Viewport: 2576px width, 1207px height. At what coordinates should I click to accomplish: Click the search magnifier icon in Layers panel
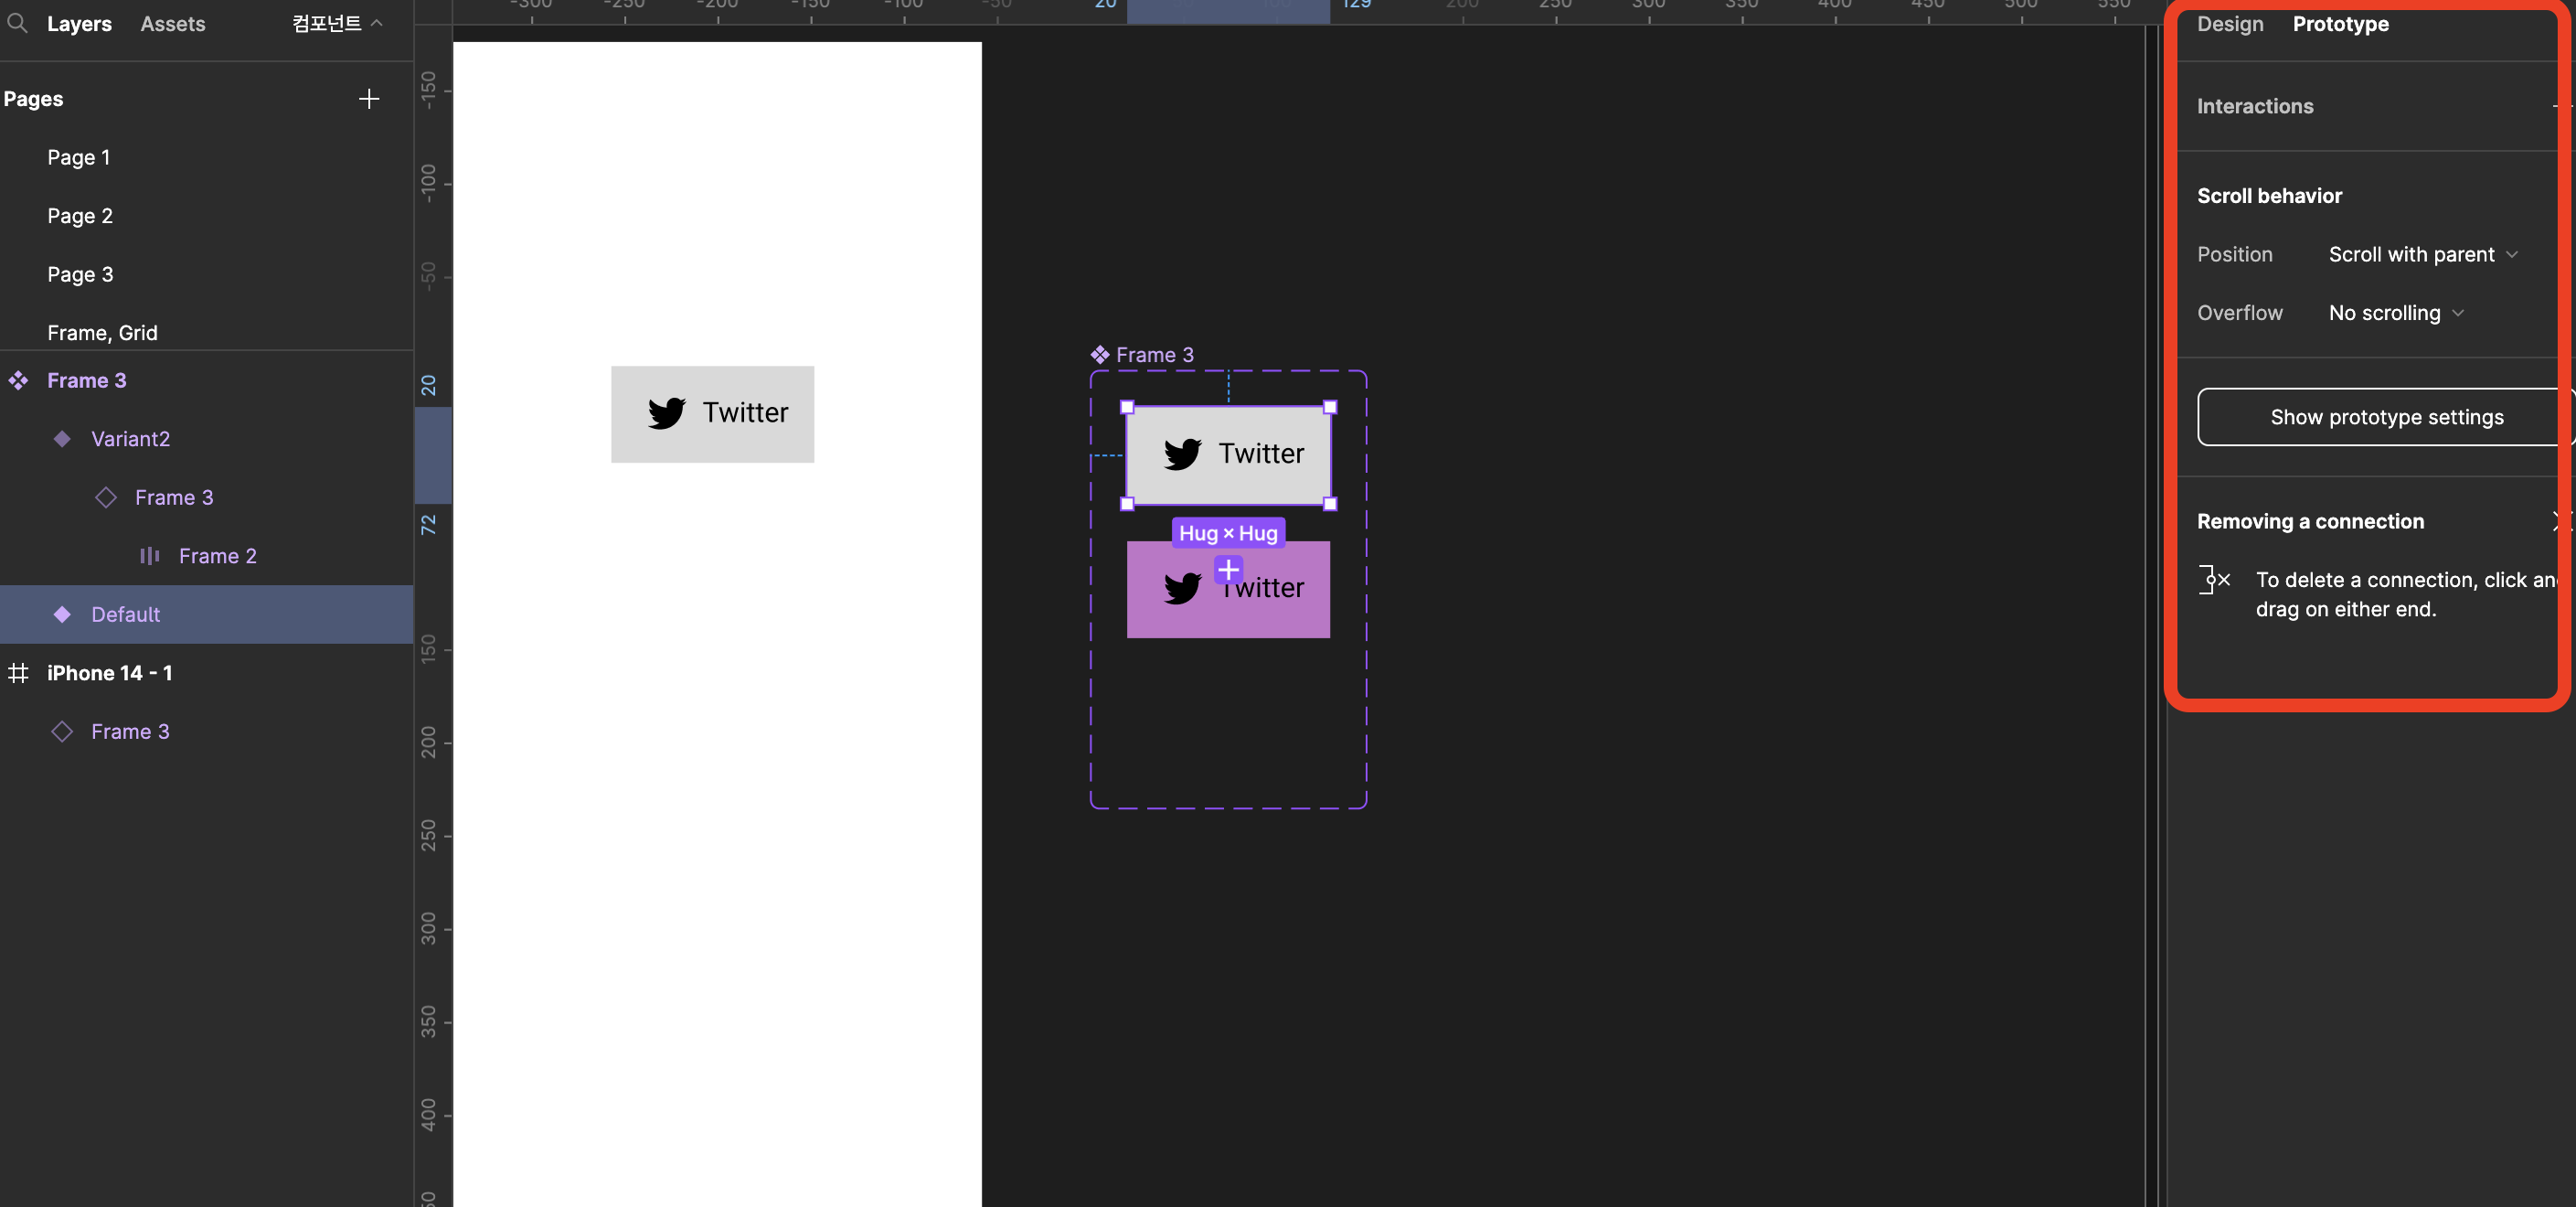tap(17, 22)
